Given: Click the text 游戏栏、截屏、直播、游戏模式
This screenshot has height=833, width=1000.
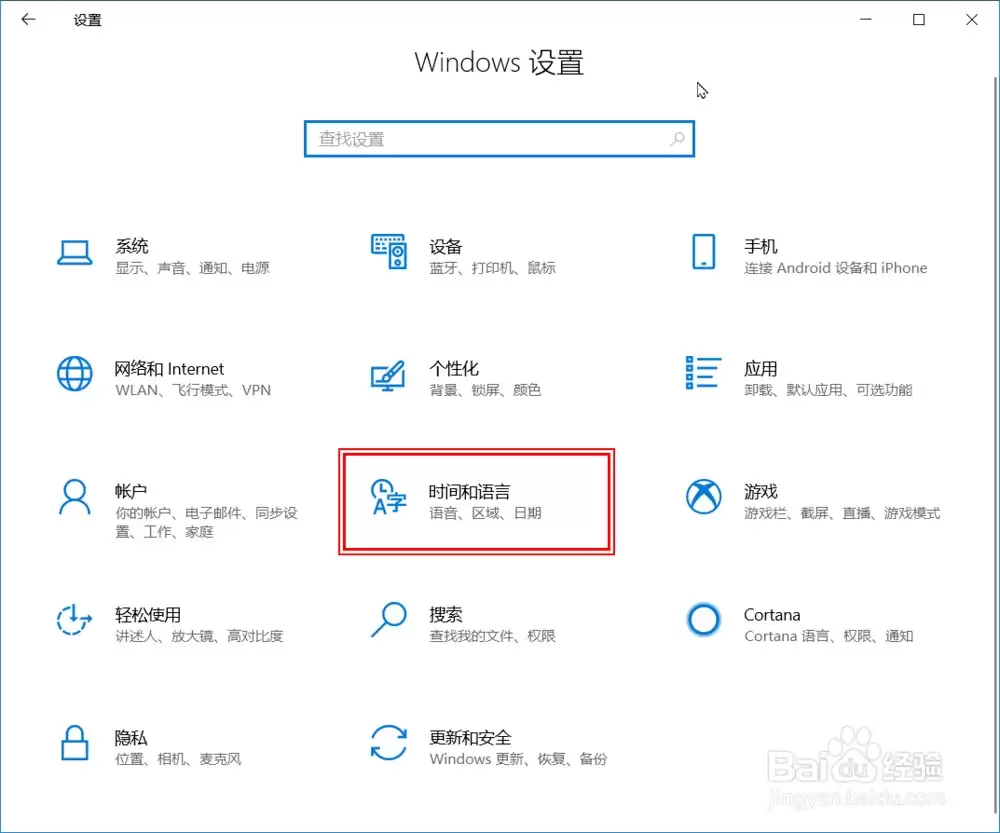Looking at the screenshot, I should point(842,513).
